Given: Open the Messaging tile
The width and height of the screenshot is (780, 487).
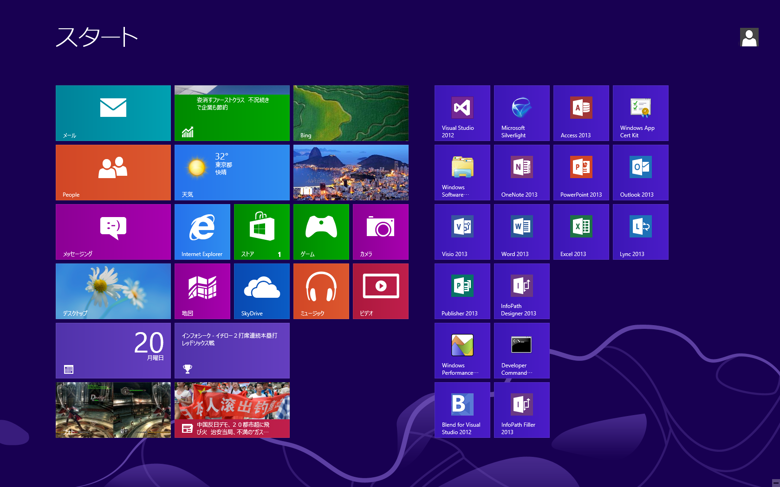Looking at the screenshot, I should pos(113,232).
